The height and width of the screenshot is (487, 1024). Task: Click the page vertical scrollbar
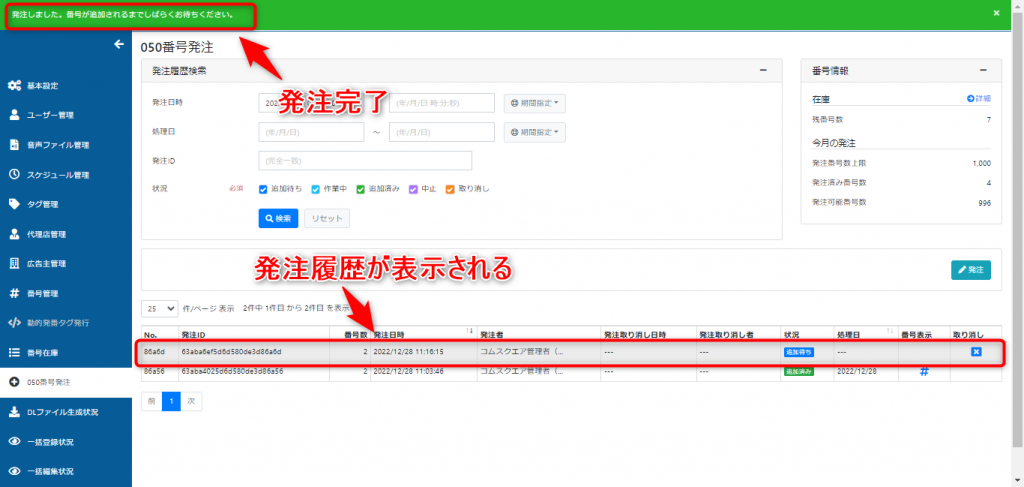click(1018, 228)
